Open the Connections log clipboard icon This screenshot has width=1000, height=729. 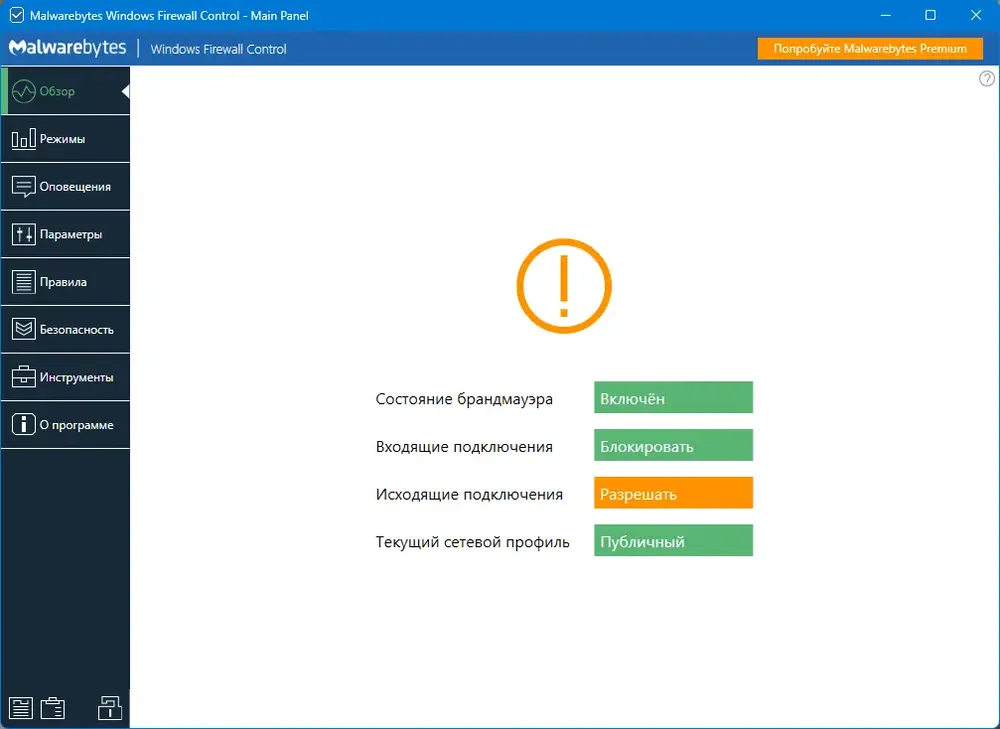[53, 708]
